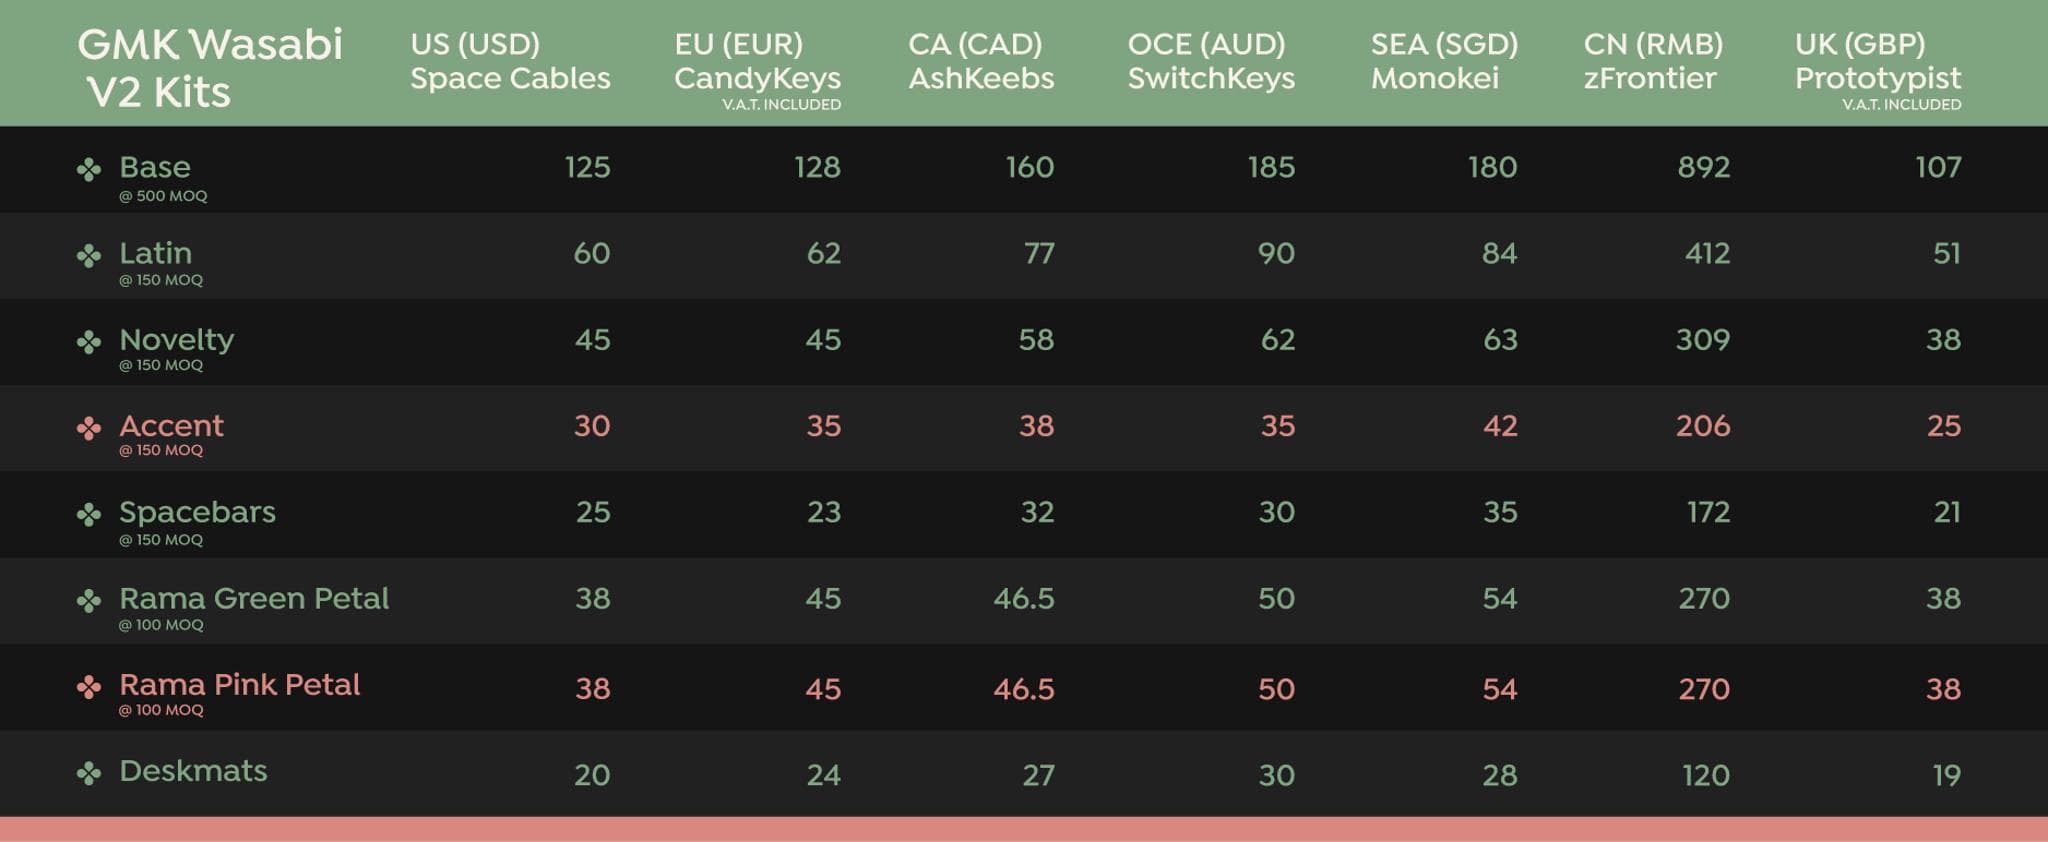The image size is (2048, 842).
Task: Click the GMK Wasabi V2 Kits title
Action: pos(209,67)
